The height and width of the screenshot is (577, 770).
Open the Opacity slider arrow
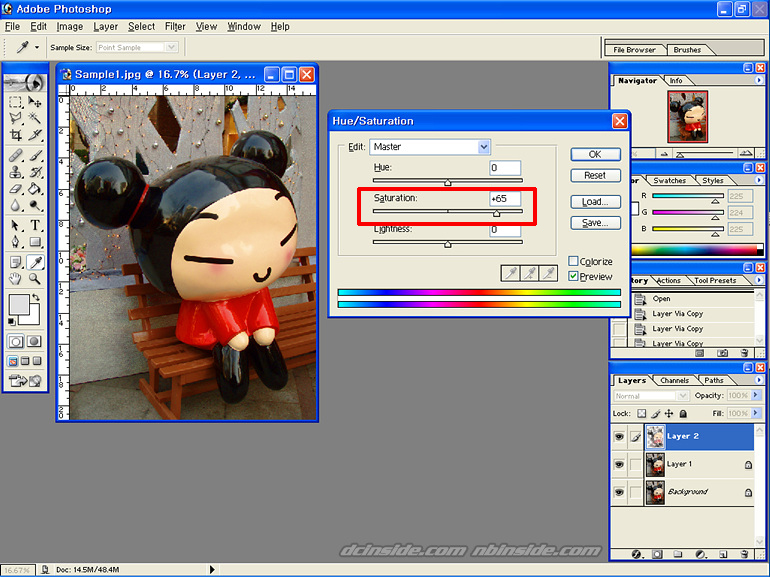[756, 395]
